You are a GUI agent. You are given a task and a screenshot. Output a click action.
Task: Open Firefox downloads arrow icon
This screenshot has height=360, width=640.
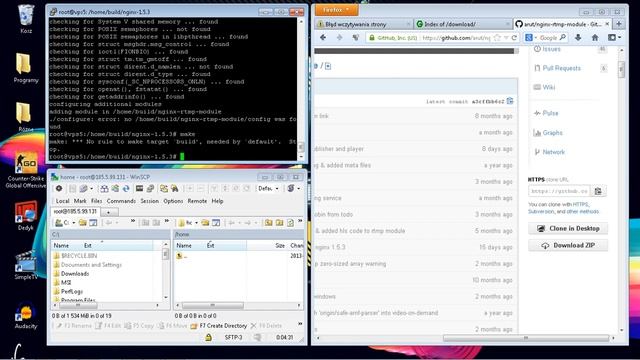(x=578, y=38)
